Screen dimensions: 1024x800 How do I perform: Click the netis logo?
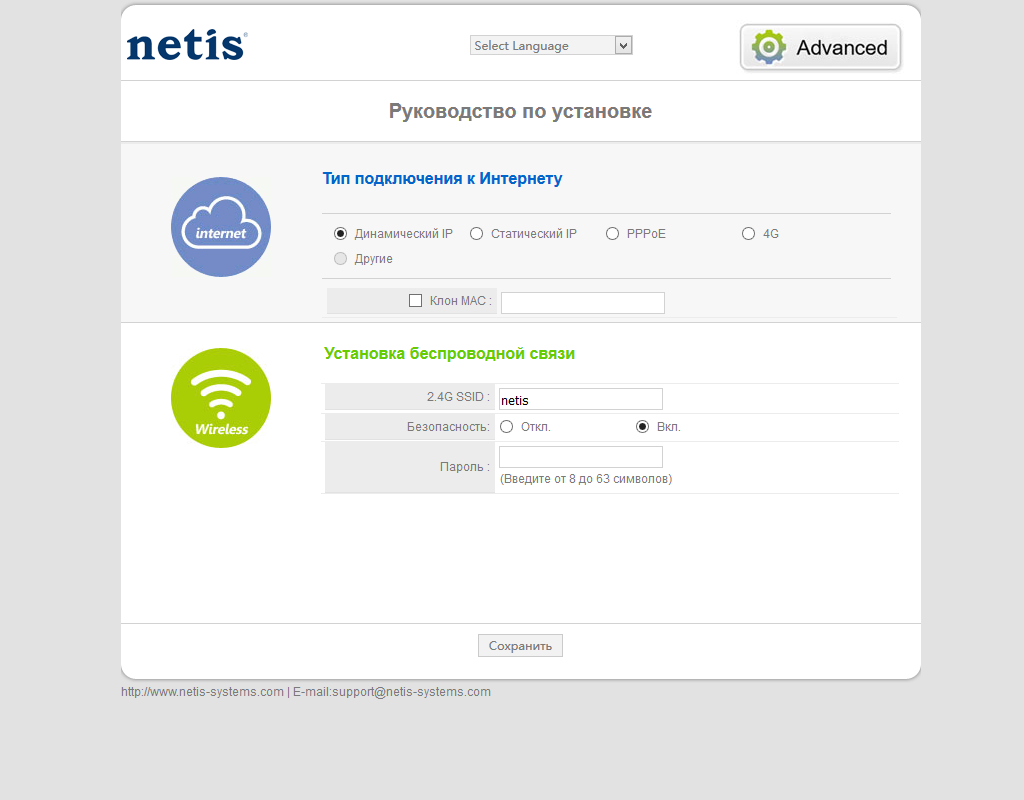click(x=186, y=46)
